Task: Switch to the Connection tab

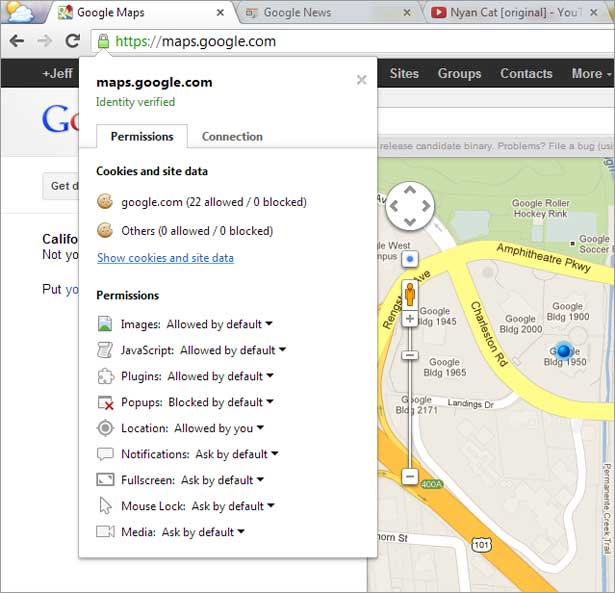Action: [232, 137]
